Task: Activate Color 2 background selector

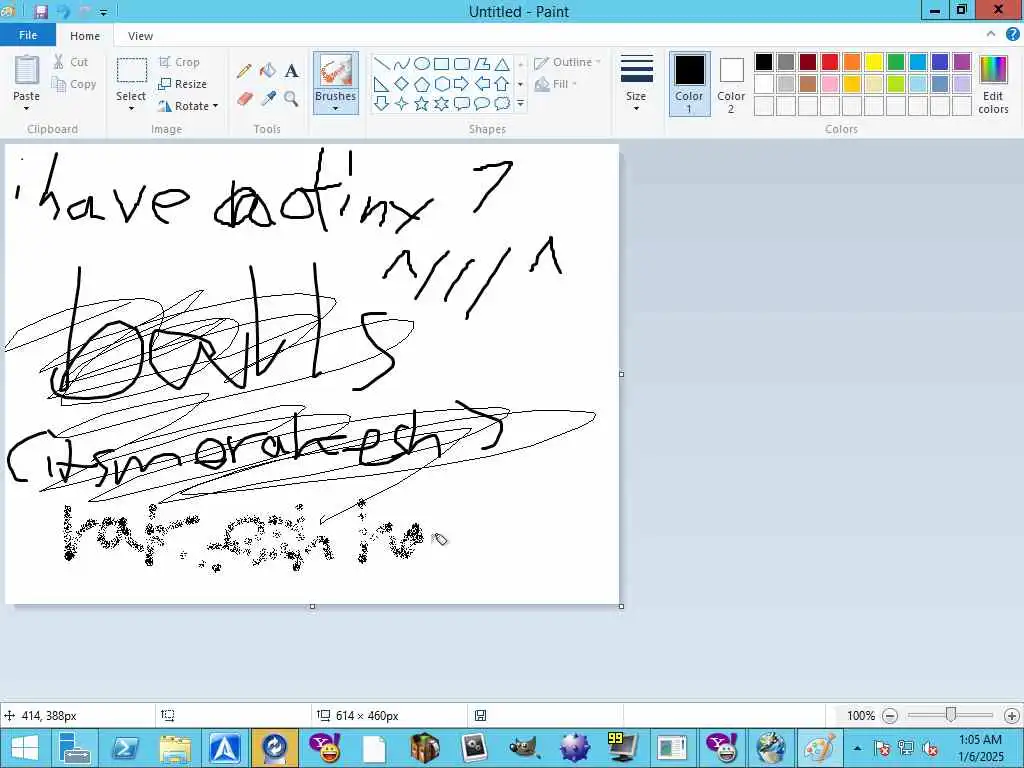Action: [x=731, y=84]
